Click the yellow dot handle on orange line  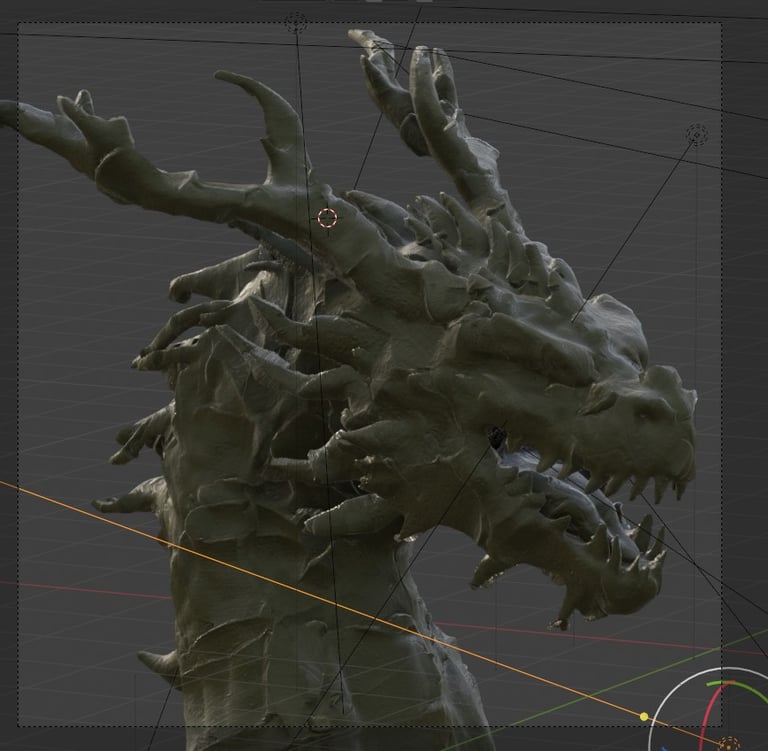point(644,717)
